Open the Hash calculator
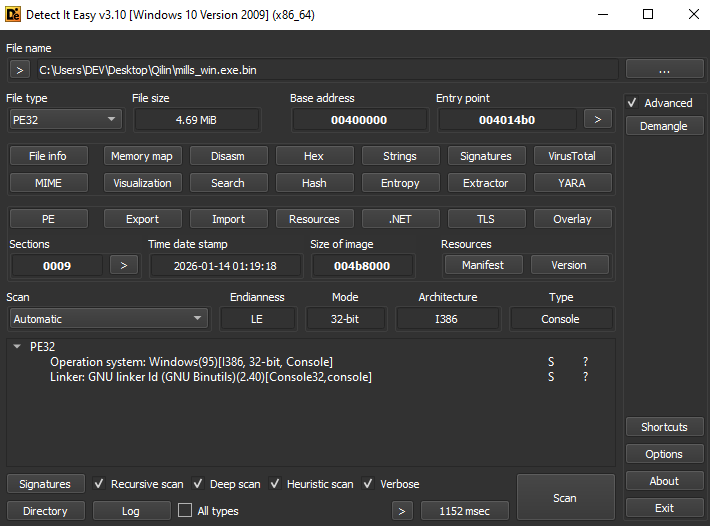 point(314,183)
